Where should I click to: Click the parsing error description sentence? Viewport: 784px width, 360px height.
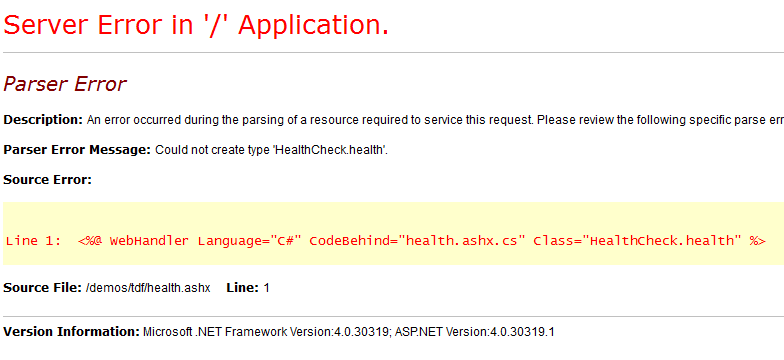[435, 120]
